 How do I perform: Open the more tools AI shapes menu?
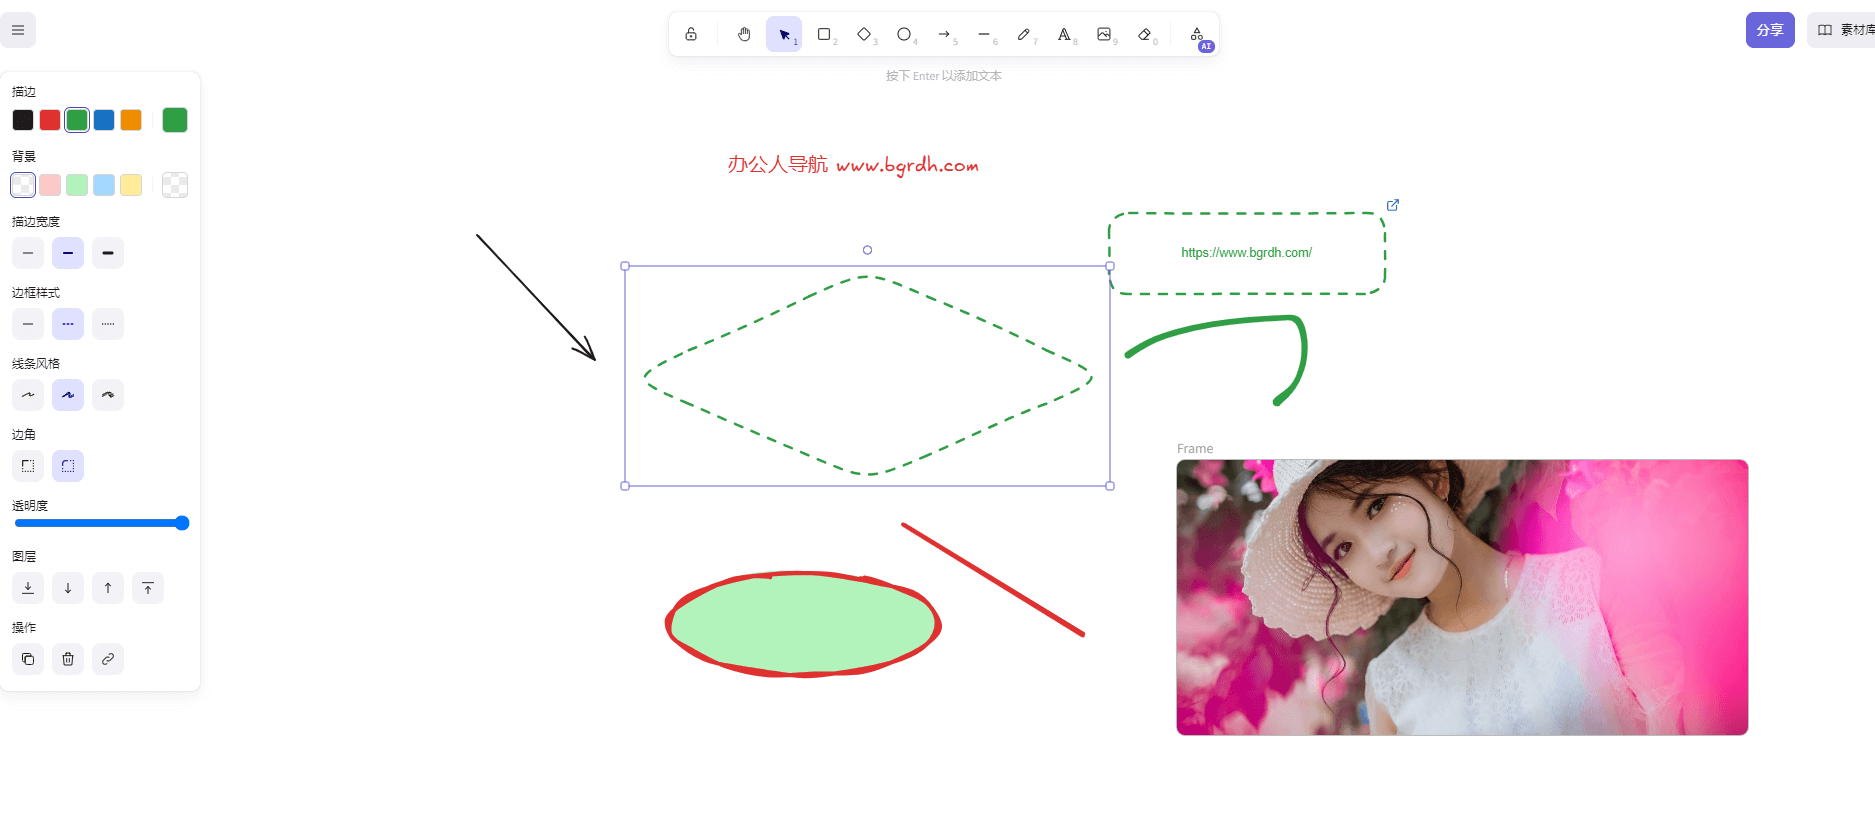coord(1197,35)
